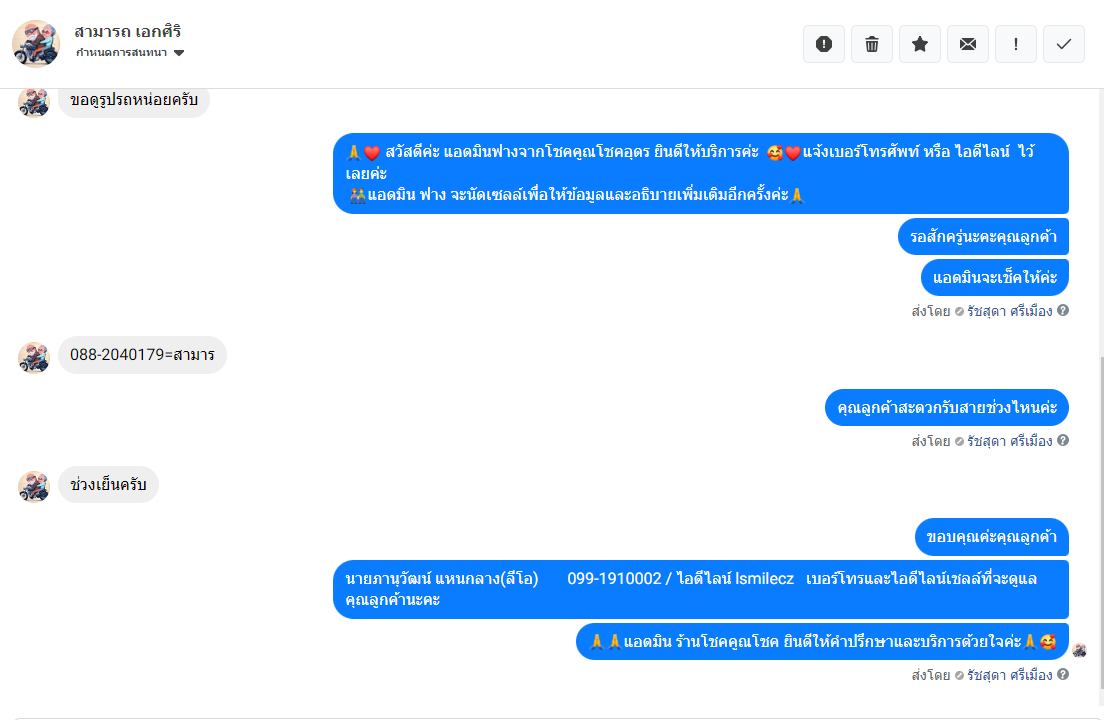Image resolution: width=1104 pixels, height=720 pixels.
Task: Open help icon beside topmost sent-by label
Action: click(1063, 310)
